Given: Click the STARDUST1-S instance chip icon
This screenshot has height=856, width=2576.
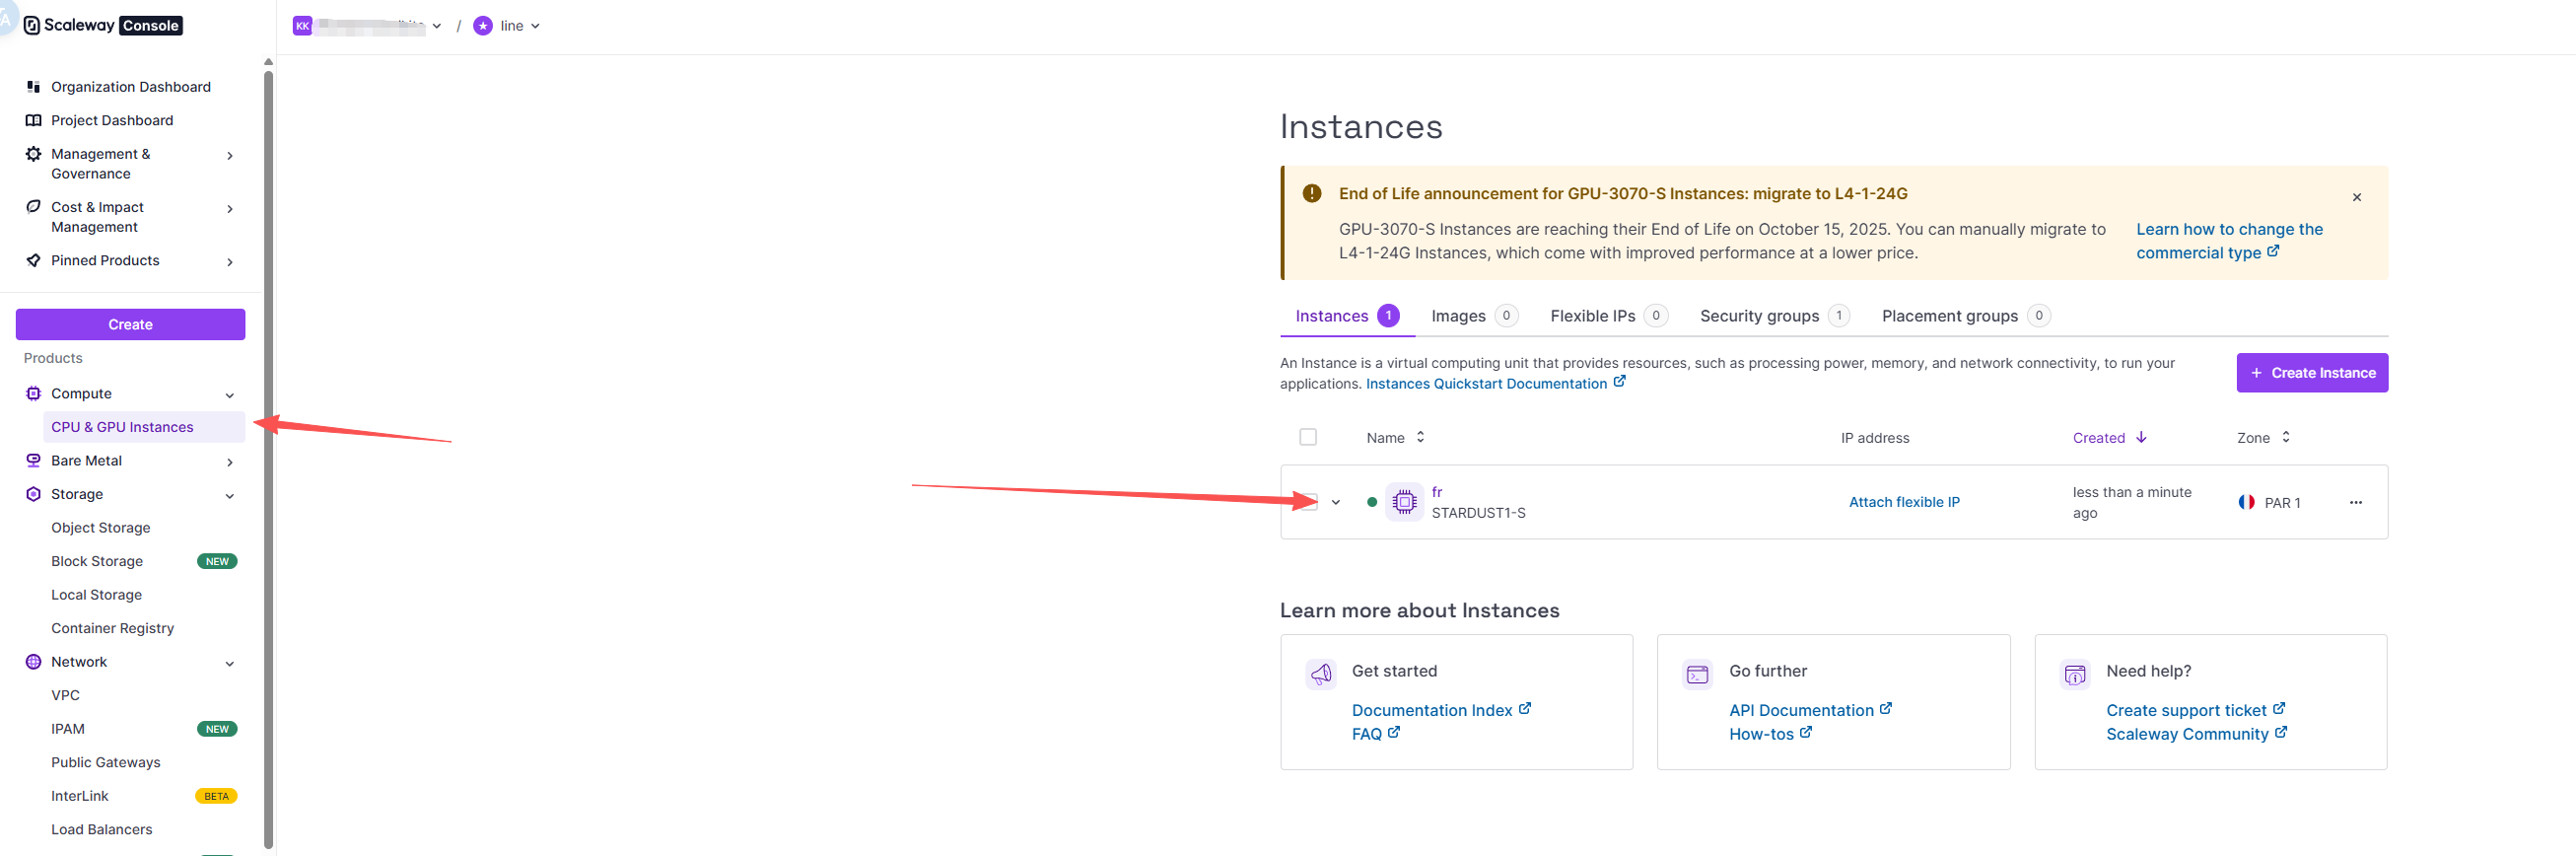Looking at the screenshot, I should click(x=1405, y=502).
